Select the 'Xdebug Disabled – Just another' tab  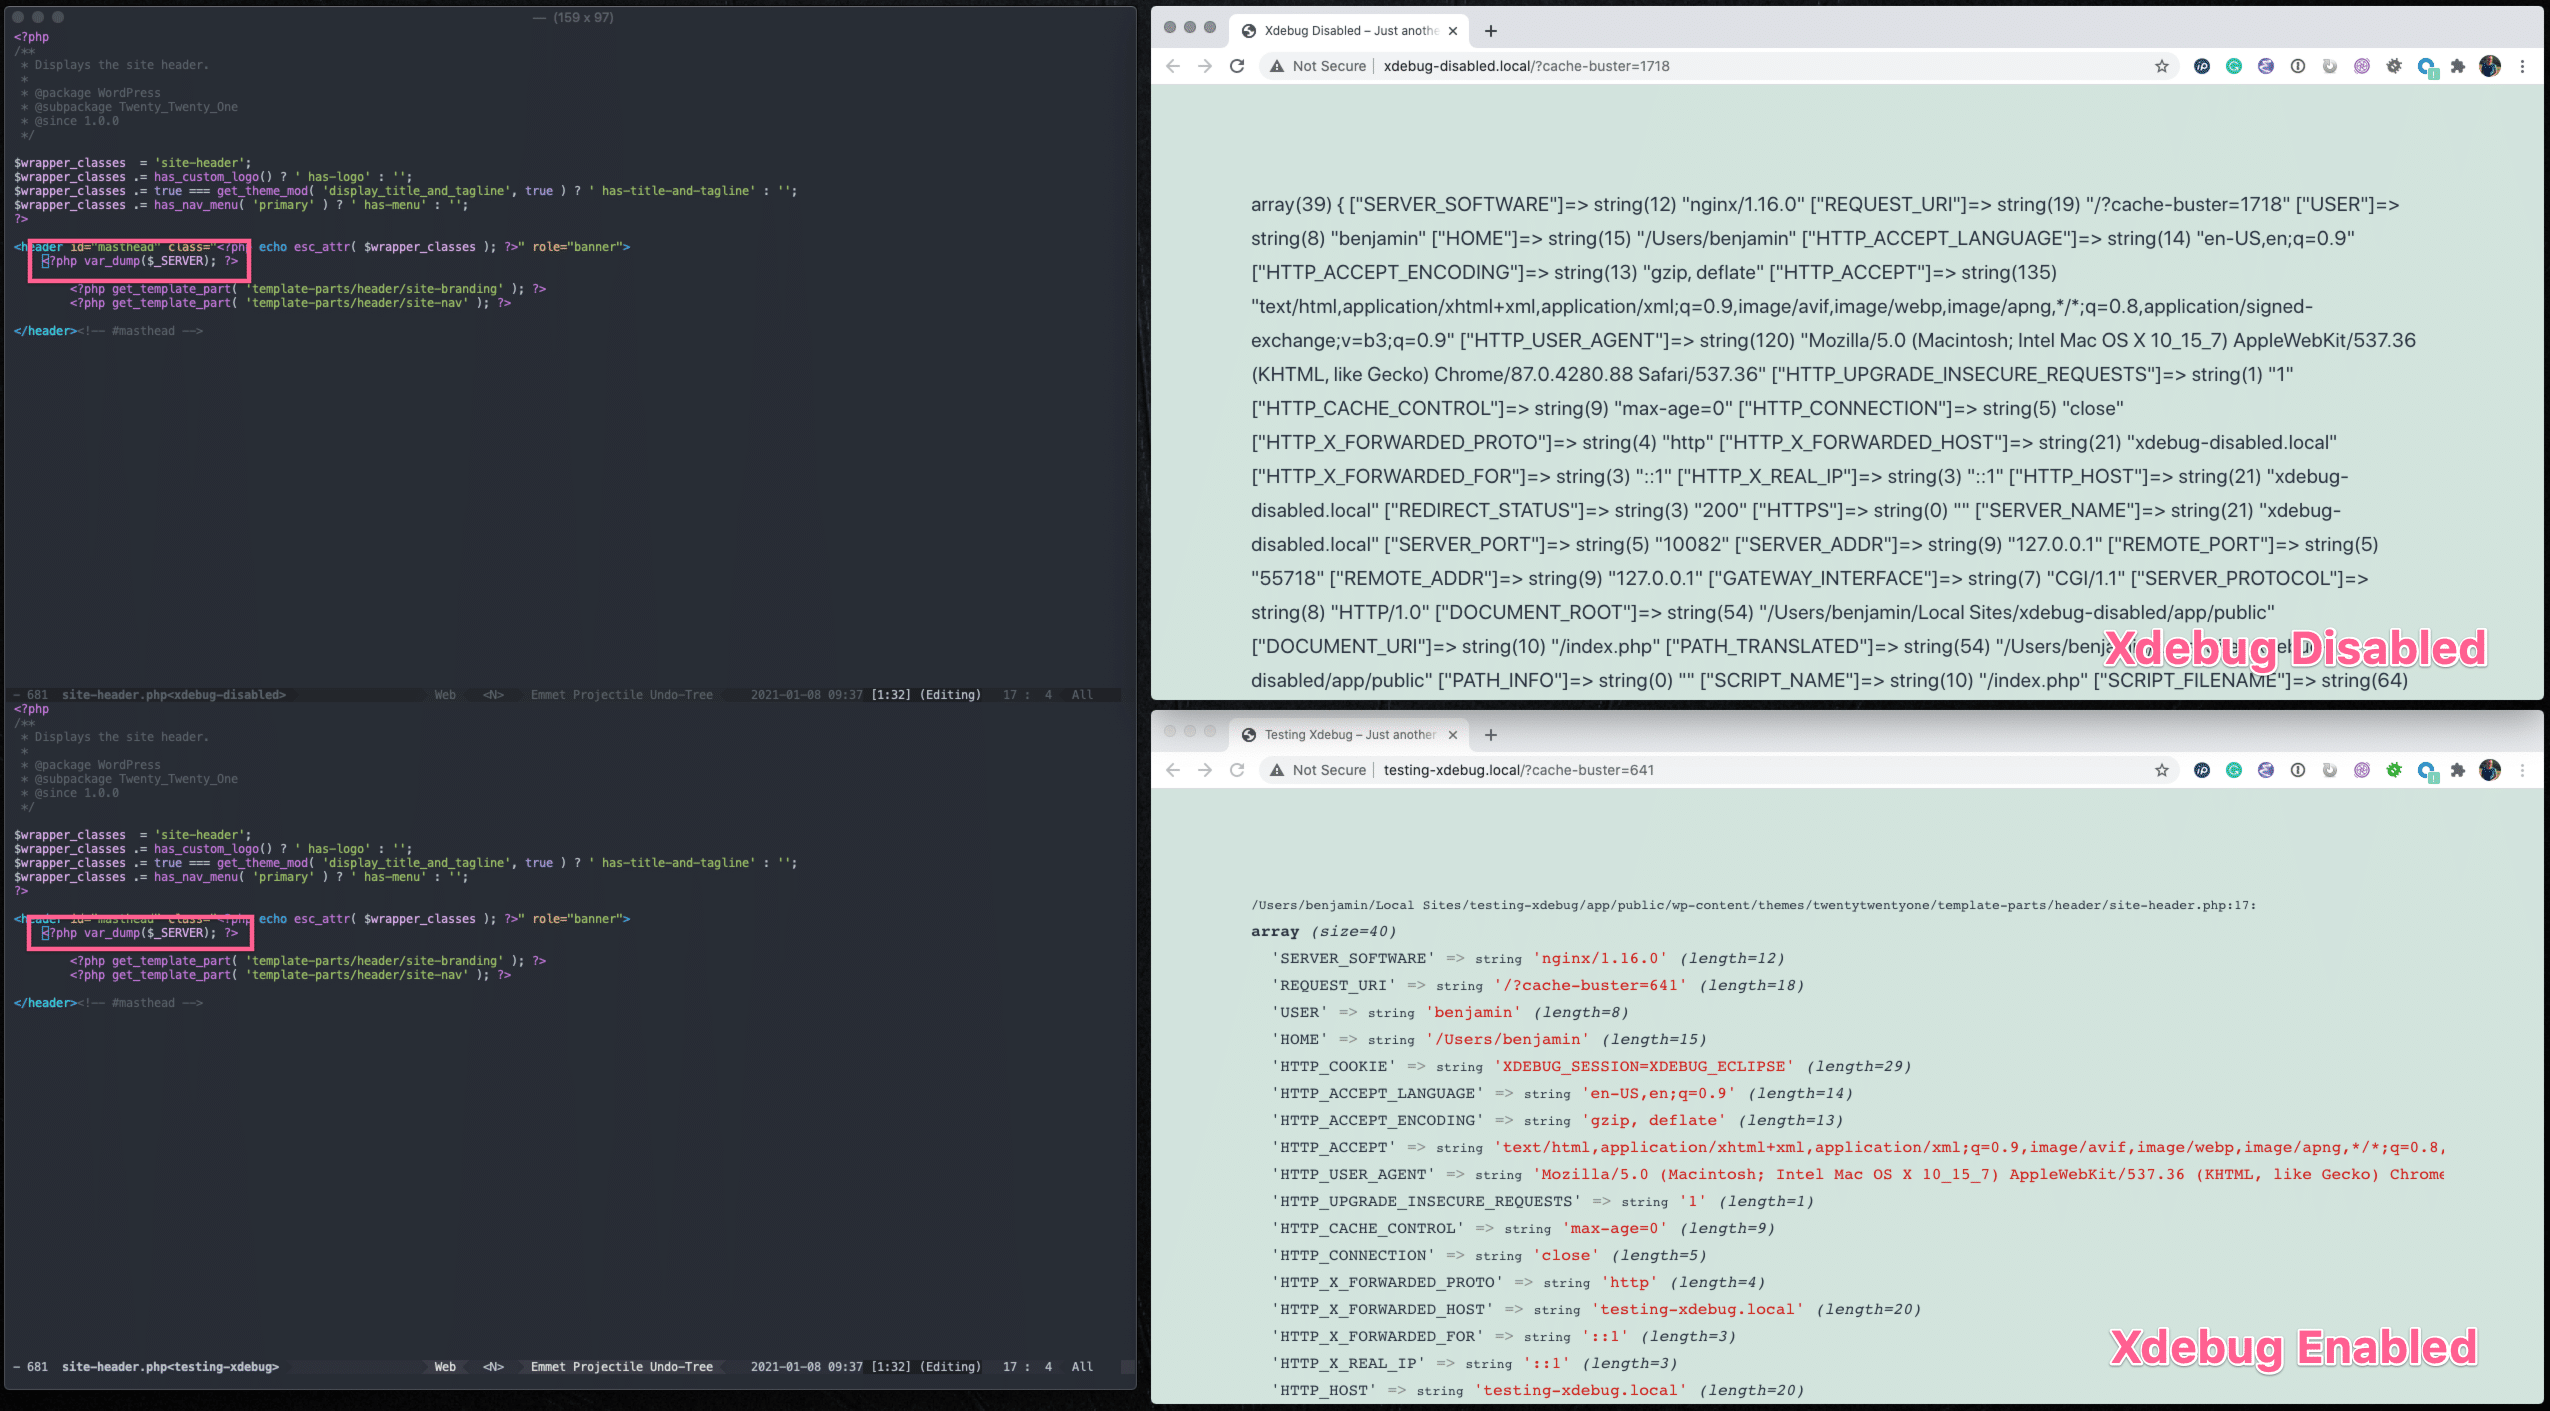click(1350, 31)
